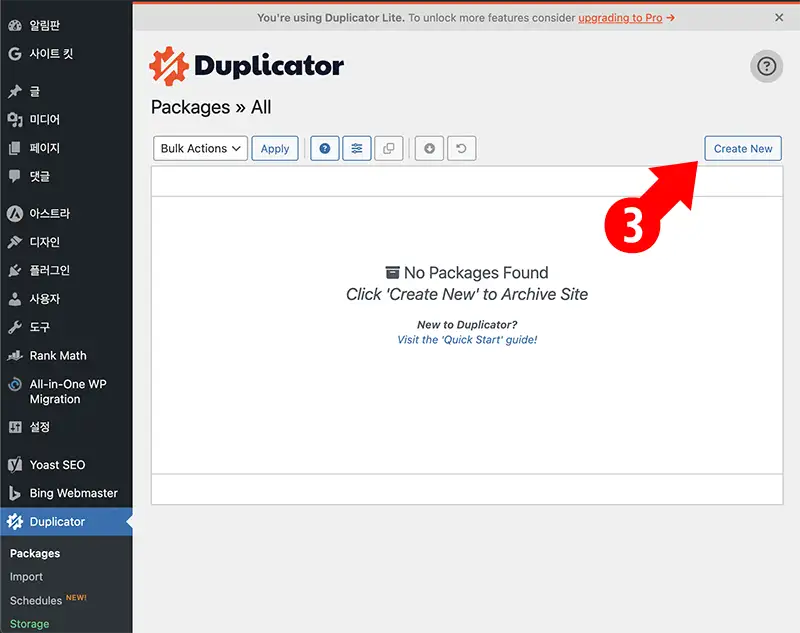Click the Astra logo icon
The height and width of the screenshot is (633, 800).
[15, 213]
